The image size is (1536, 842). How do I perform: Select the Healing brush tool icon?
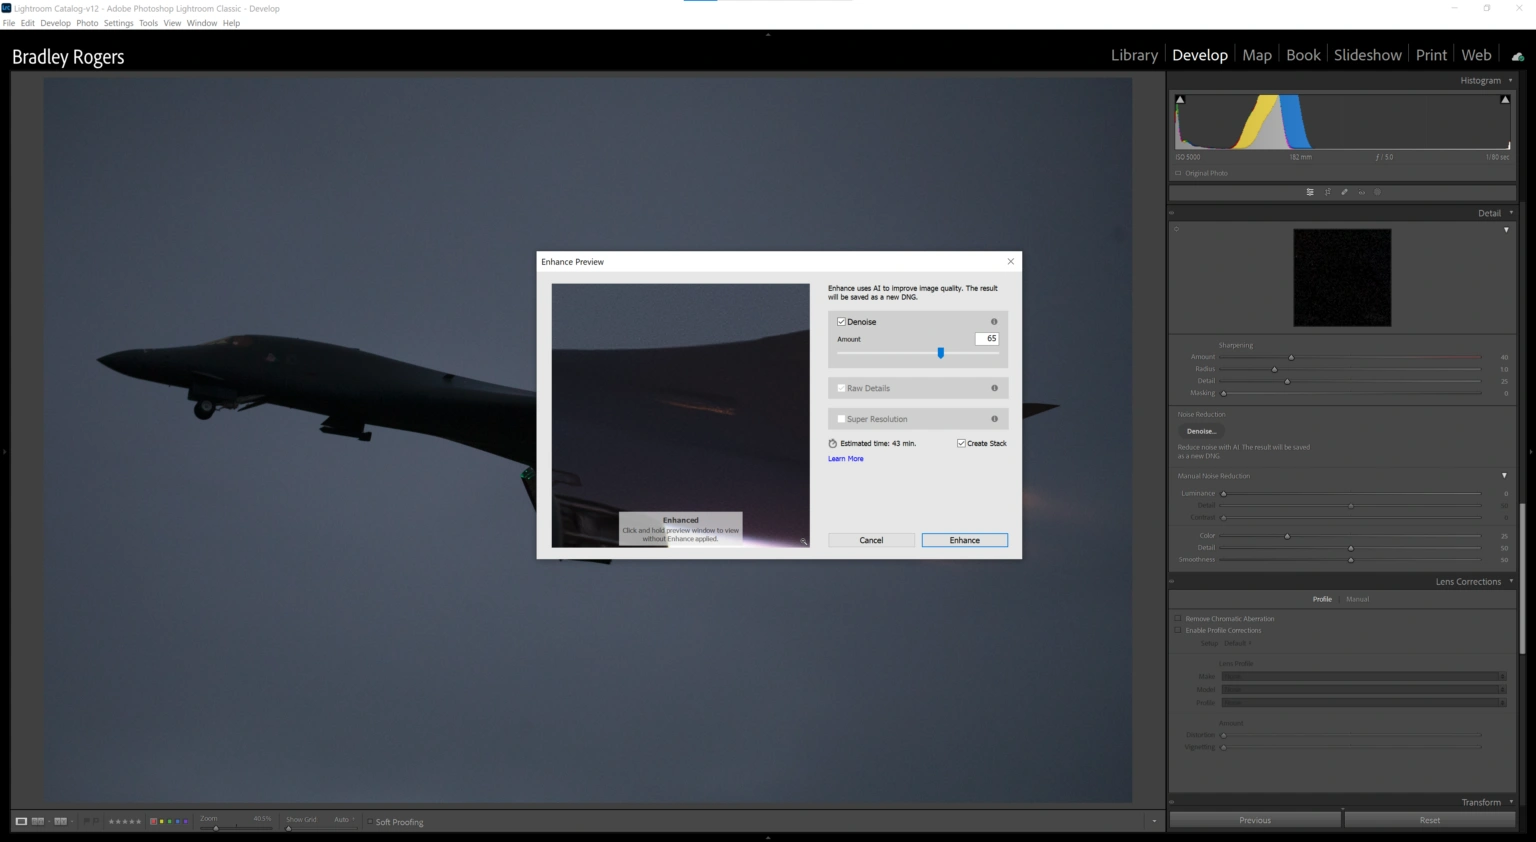(x=1344, y=192)
